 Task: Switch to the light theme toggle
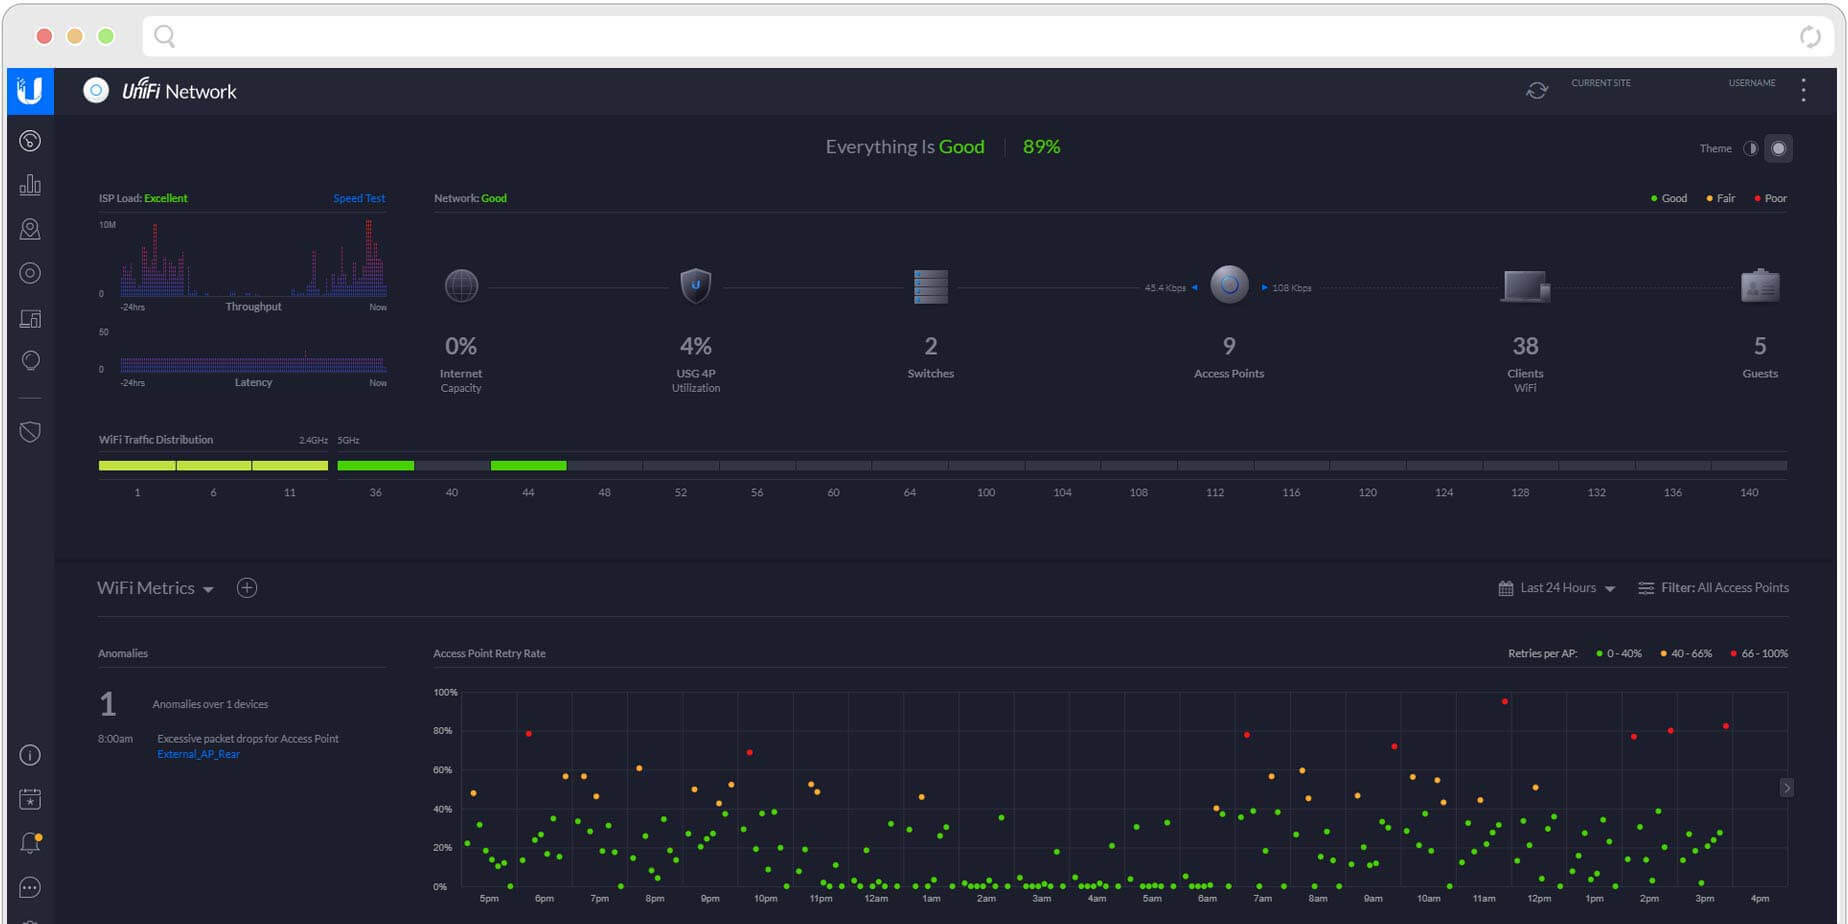[x=1751, y=148]
